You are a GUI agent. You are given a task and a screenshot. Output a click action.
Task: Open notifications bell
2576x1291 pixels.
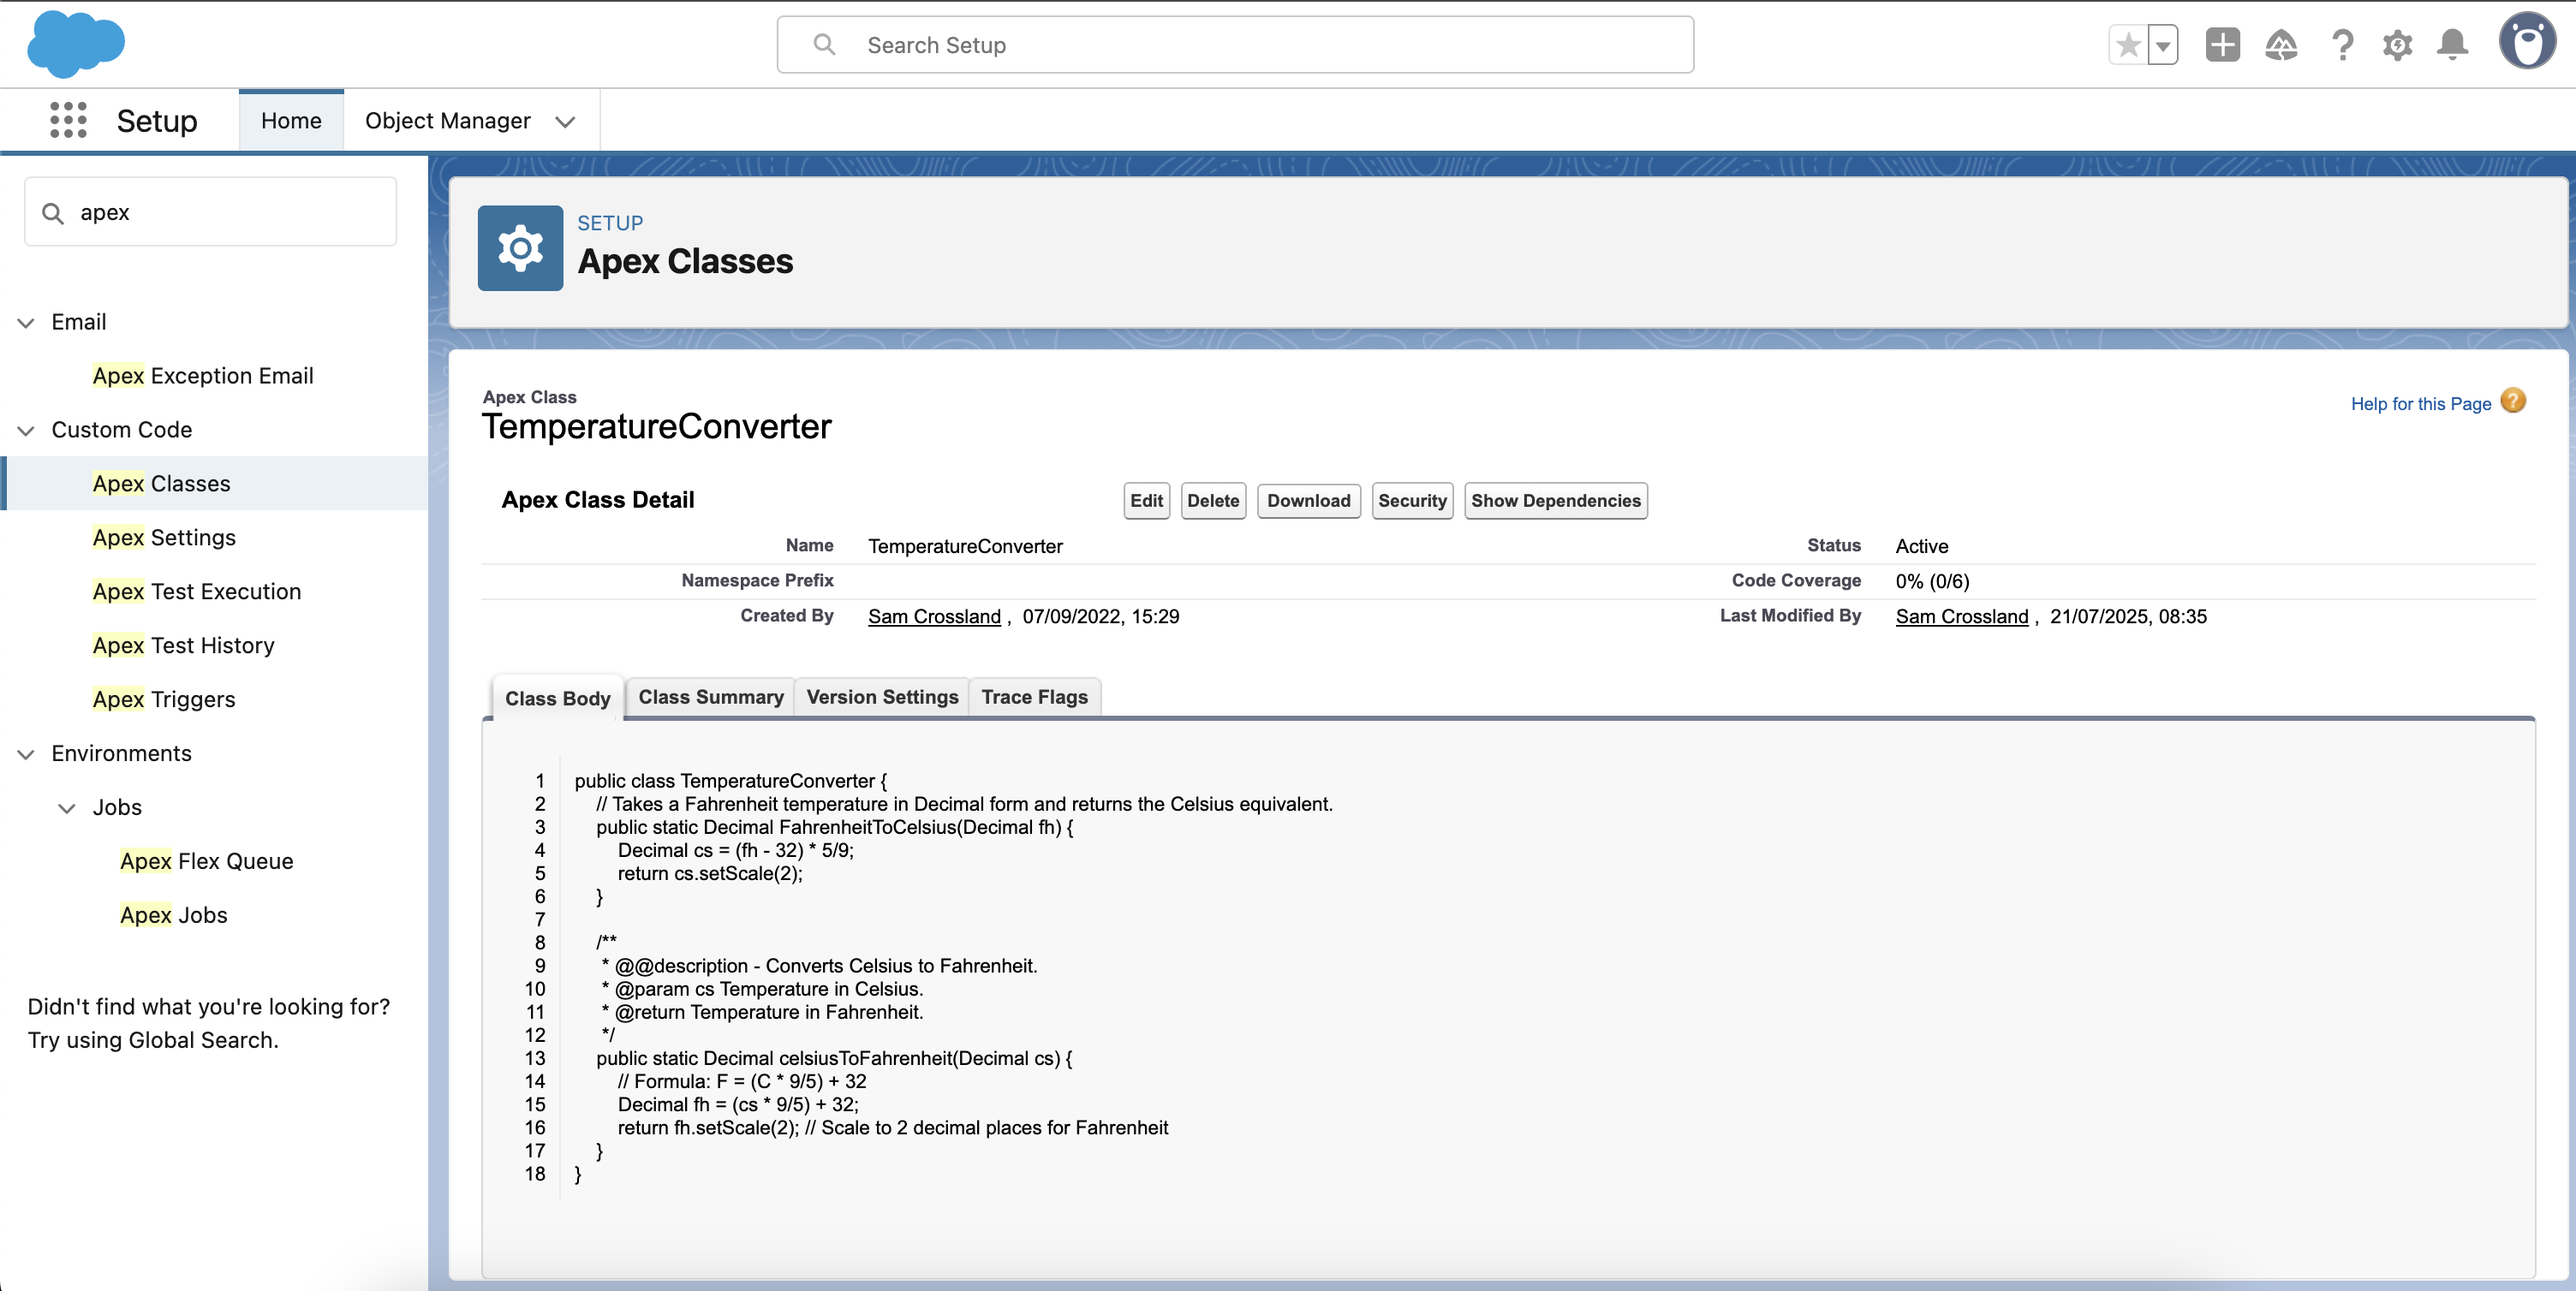click(2451, 44)
